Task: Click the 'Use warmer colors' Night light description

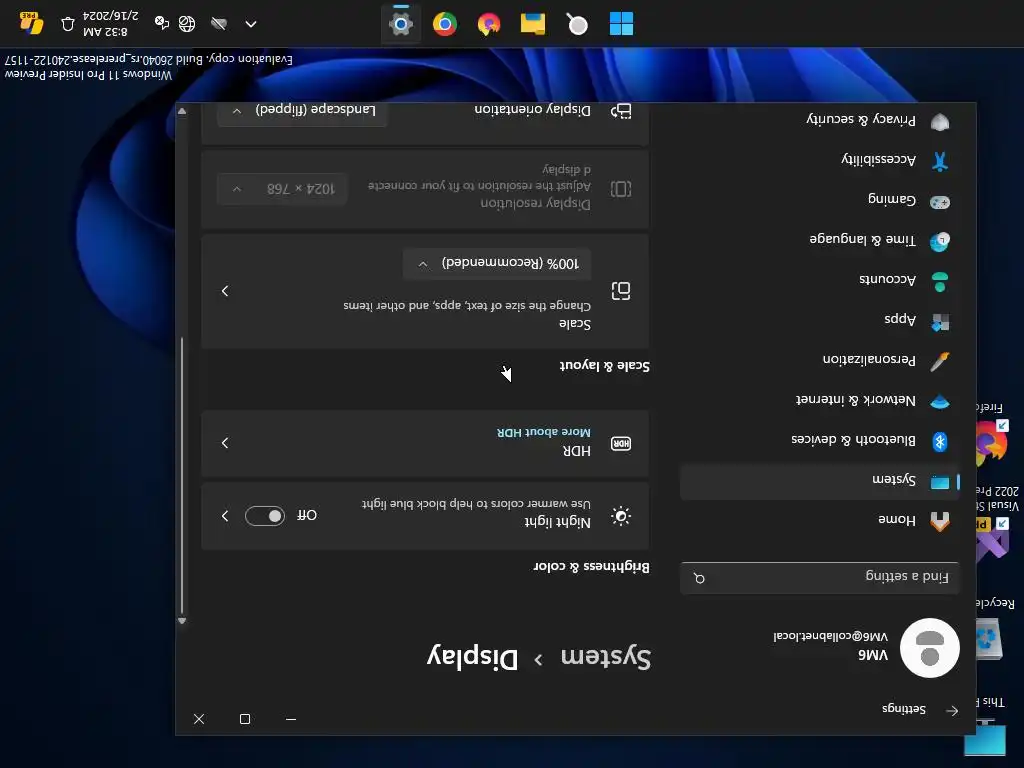Action: pyautogui.click(x=476, y=504)
